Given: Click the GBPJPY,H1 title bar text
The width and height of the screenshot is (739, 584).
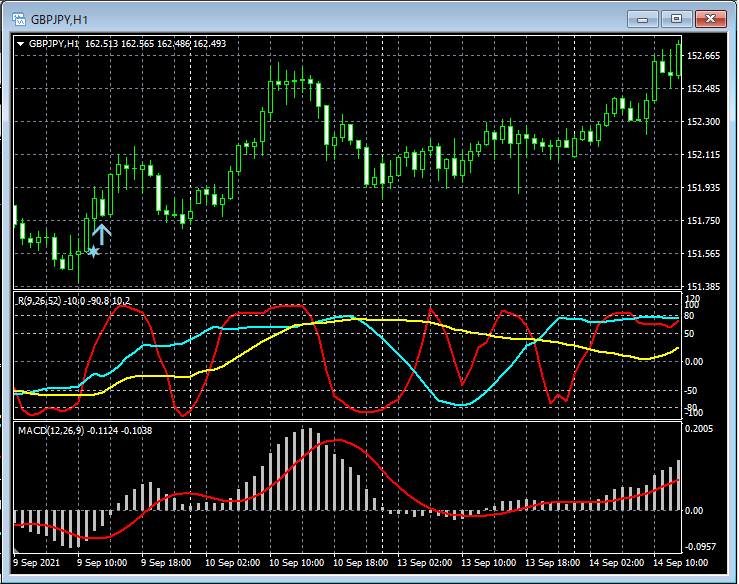Looking at the screenshot, I should (x=59, y=19).
